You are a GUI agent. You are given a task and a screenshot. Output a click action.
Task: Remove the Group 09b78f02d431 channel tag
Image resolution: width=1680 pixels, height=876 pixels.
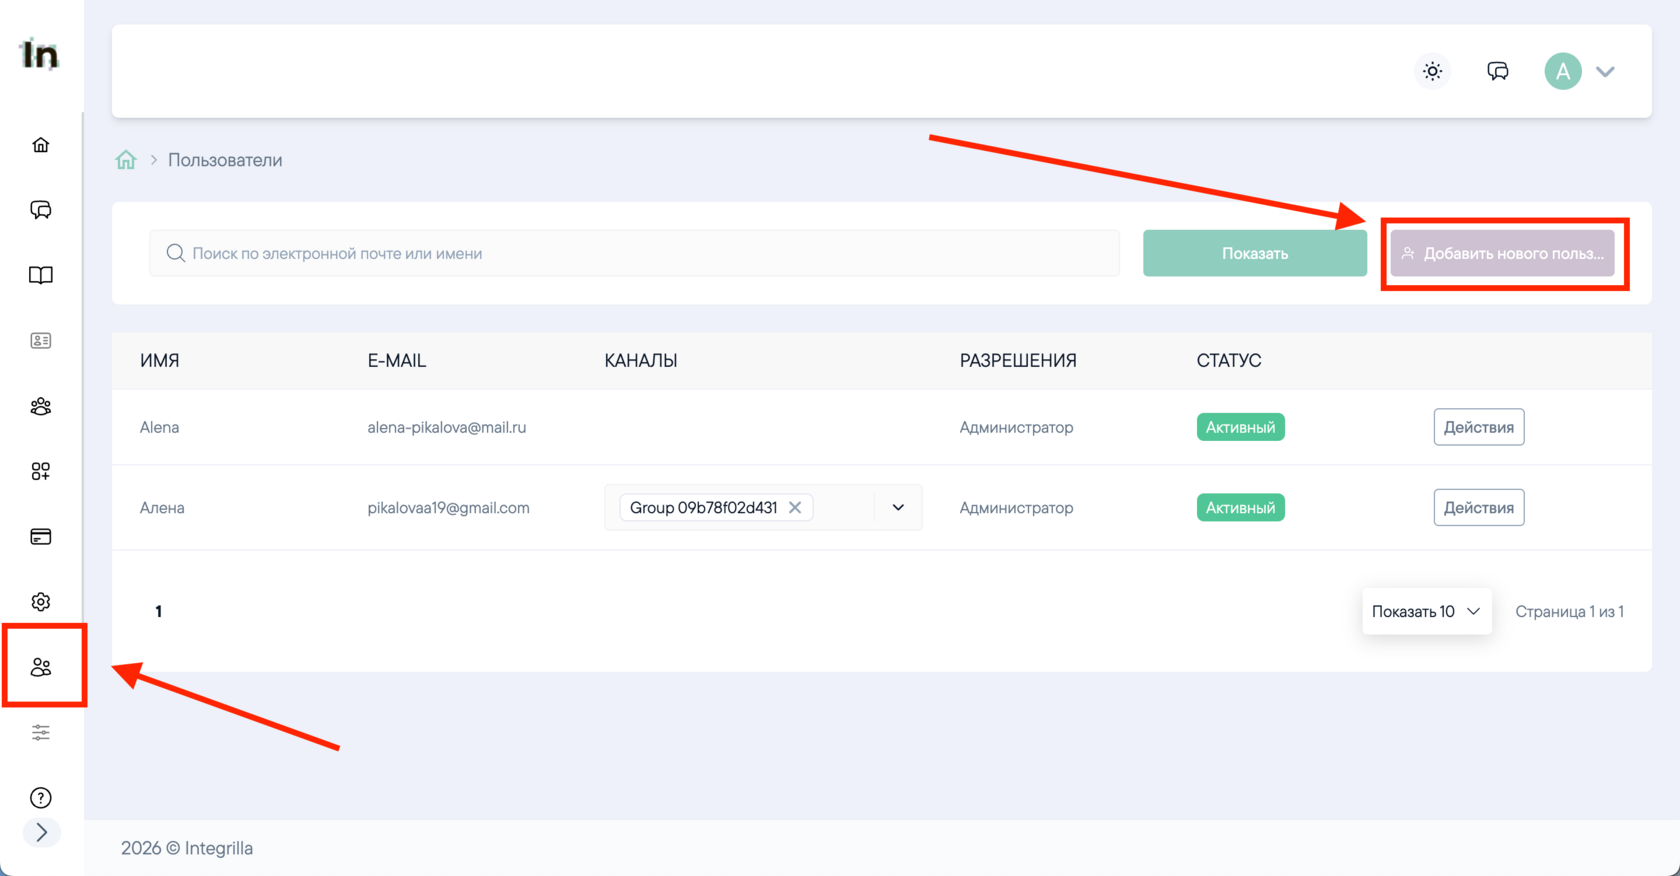coord(795,508)
